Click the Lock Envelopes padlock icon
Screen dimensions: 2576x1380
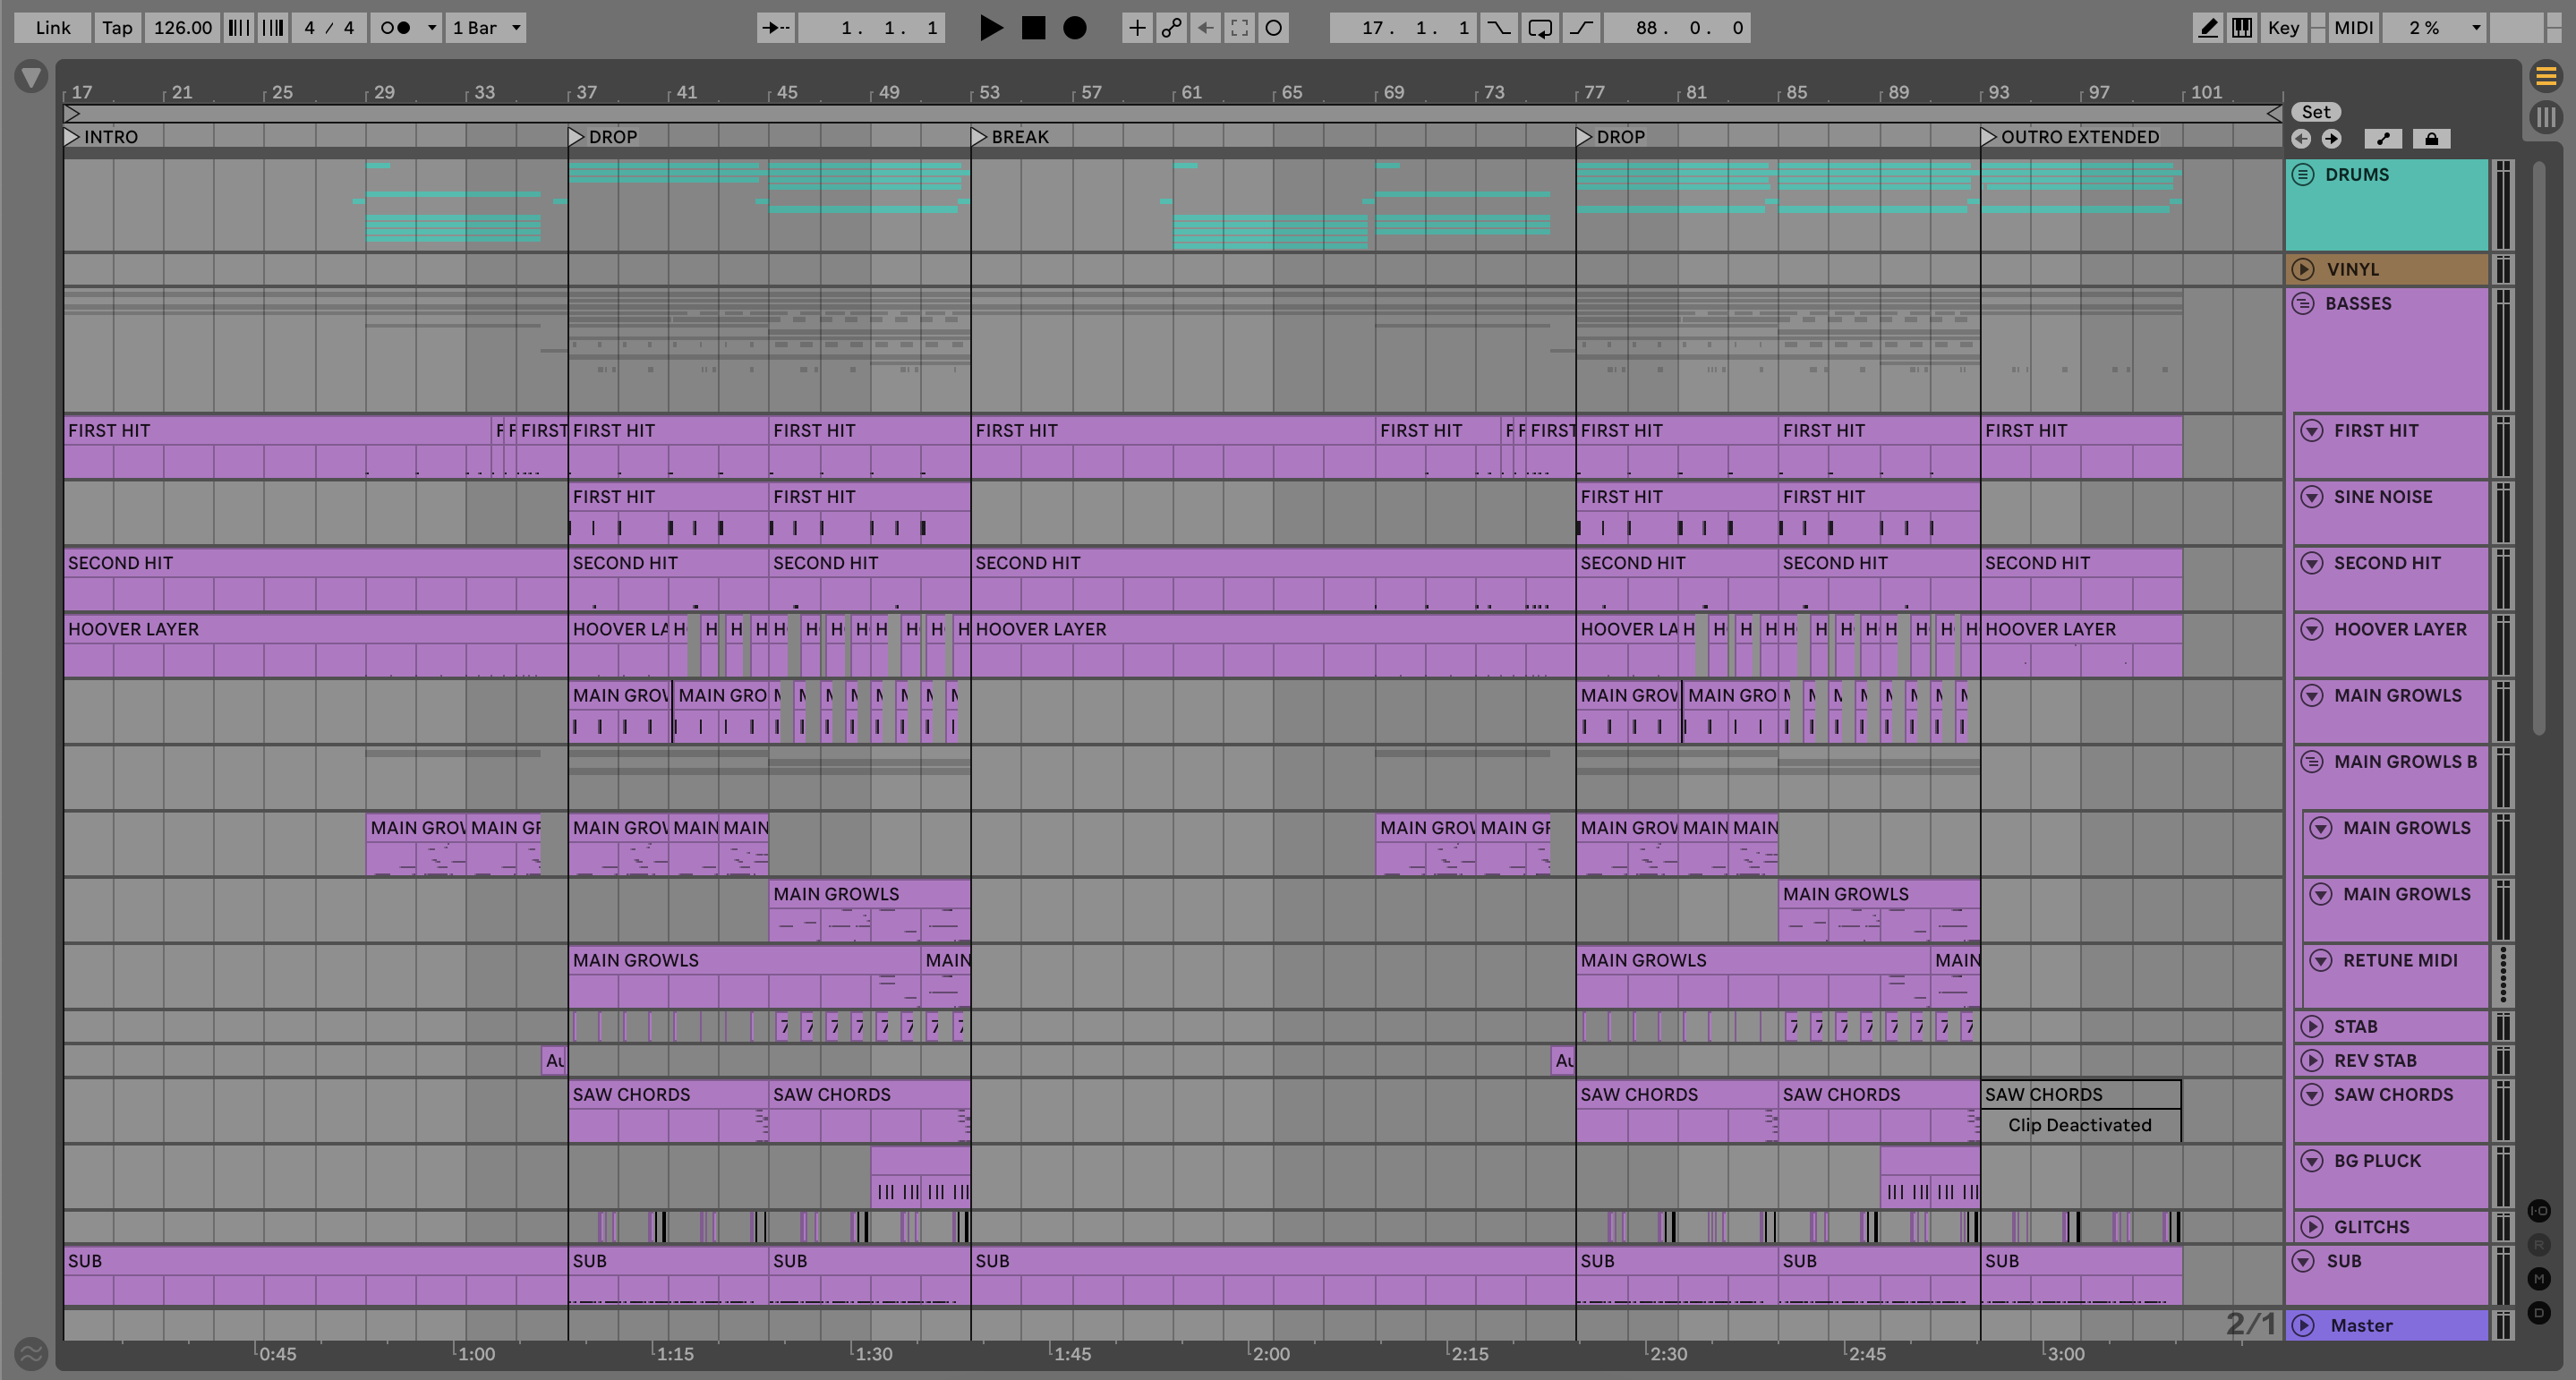click(2431, 139)
